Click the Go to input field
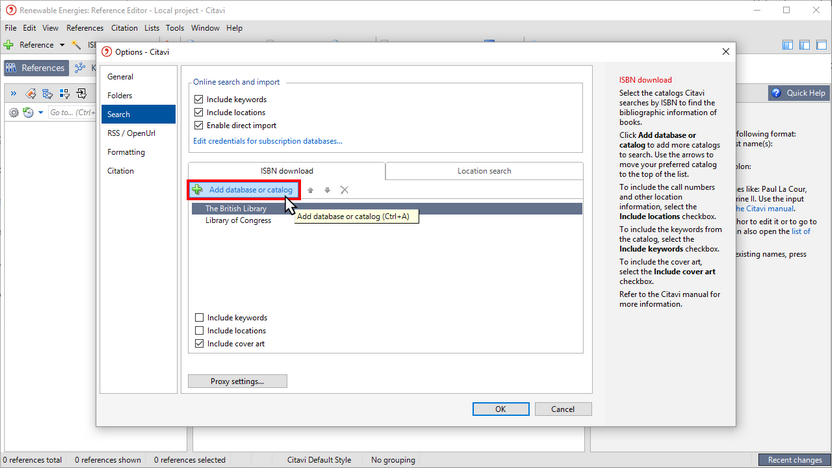This screenshot has width=832, height=468. (72, 112)
